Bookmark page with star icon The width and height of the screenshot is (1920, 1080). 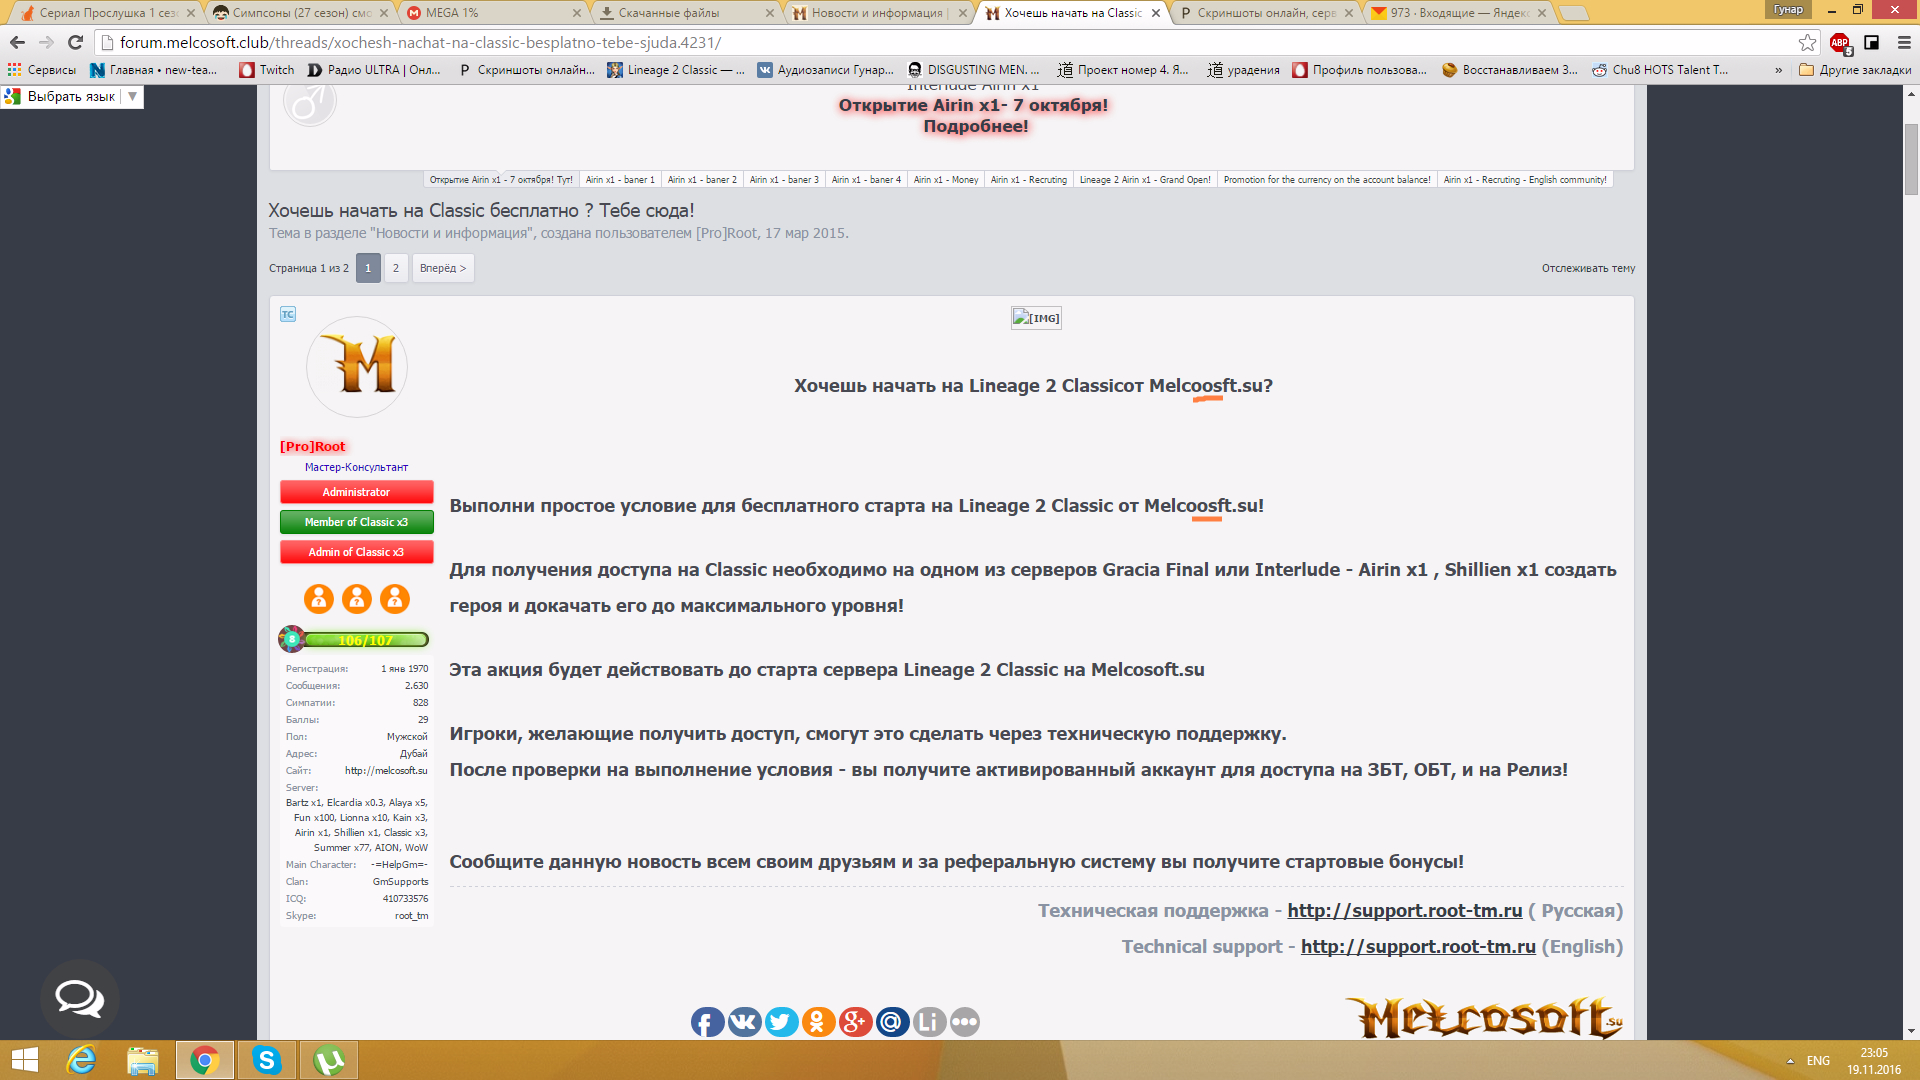point(1807,42)
